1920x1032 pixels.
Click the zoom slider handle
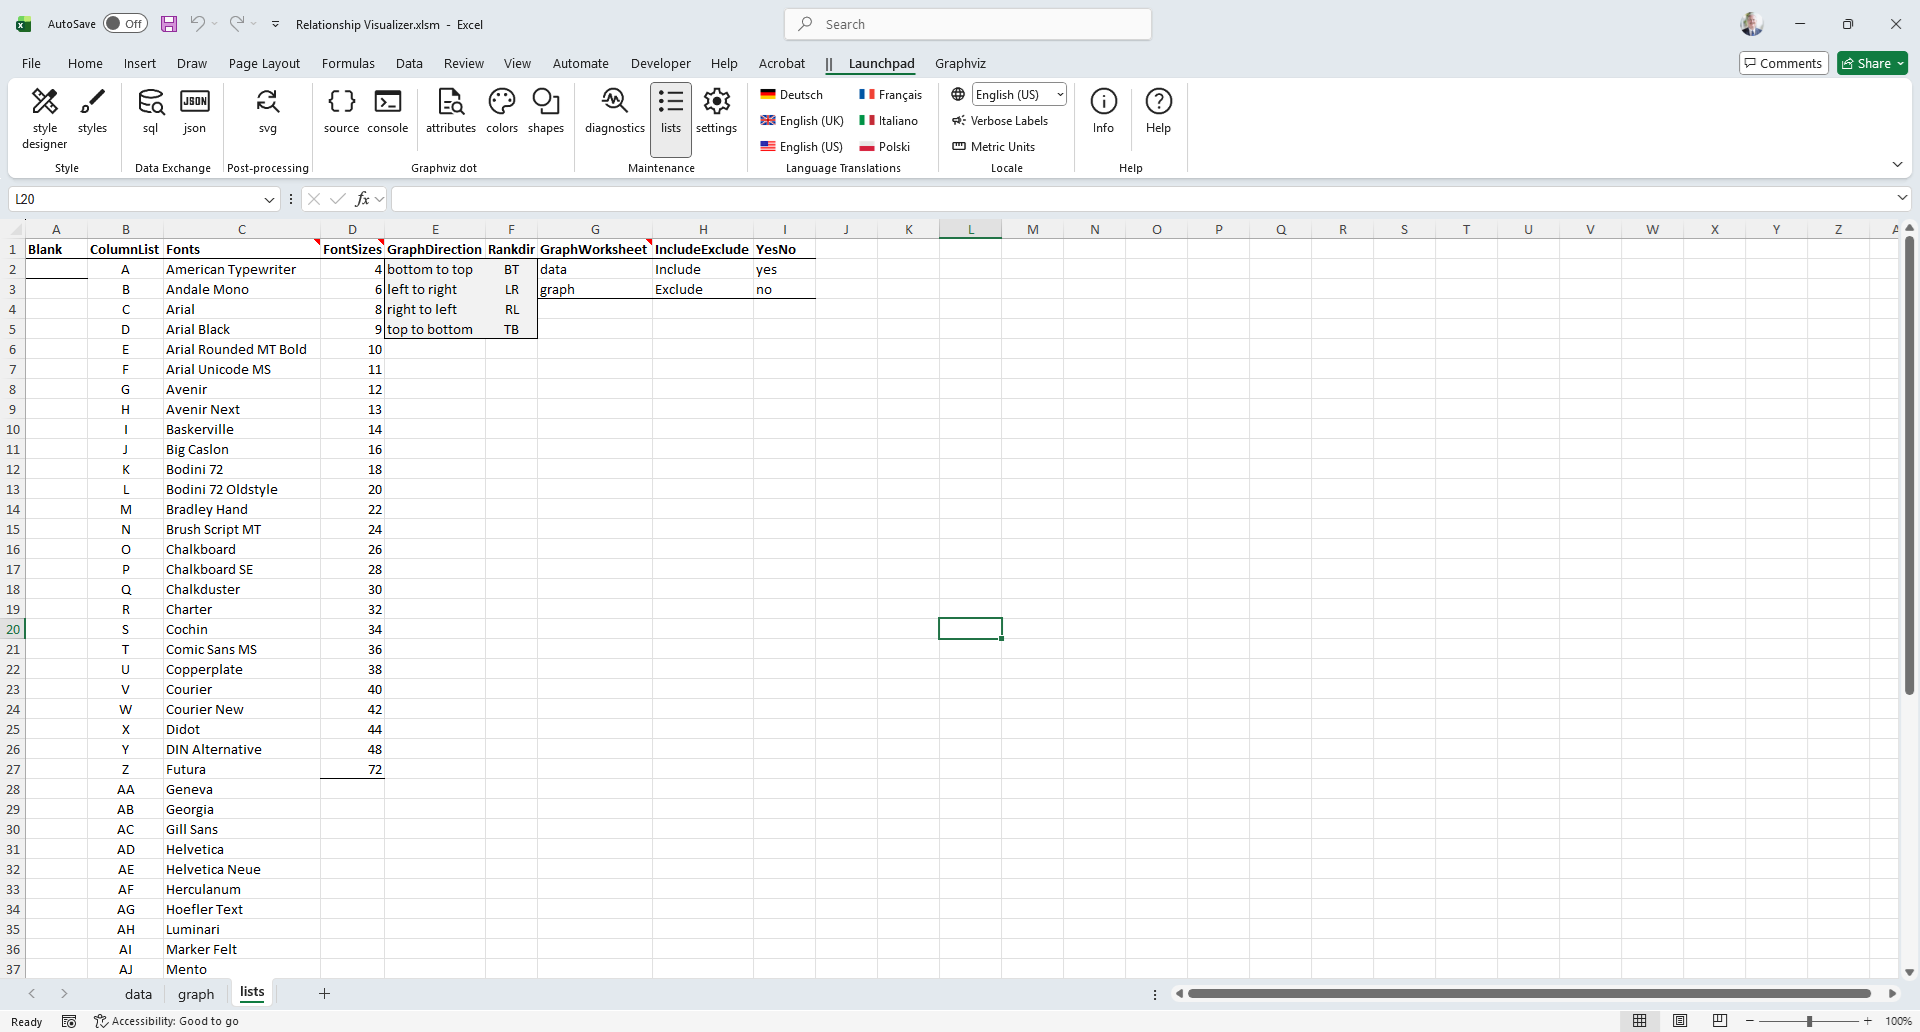pos(1809,1021)
